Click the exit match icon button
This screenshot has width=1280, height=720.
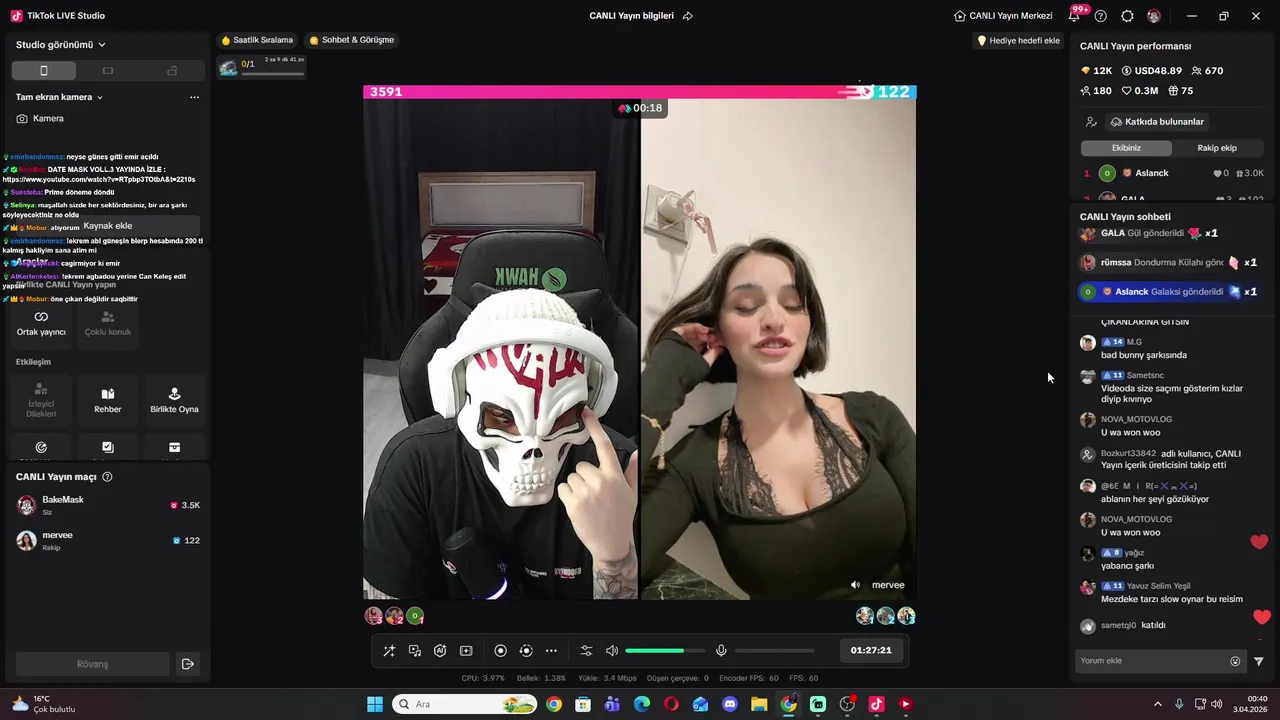click(x=187, y=664)
